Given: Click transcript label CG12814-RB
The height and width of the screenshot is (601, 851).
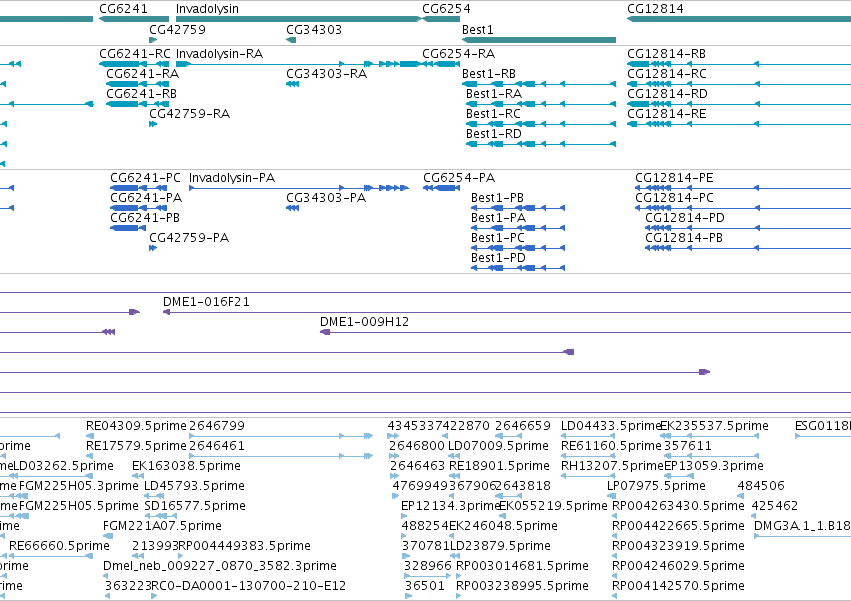Looking at the screenshot, I should (666, 54).
